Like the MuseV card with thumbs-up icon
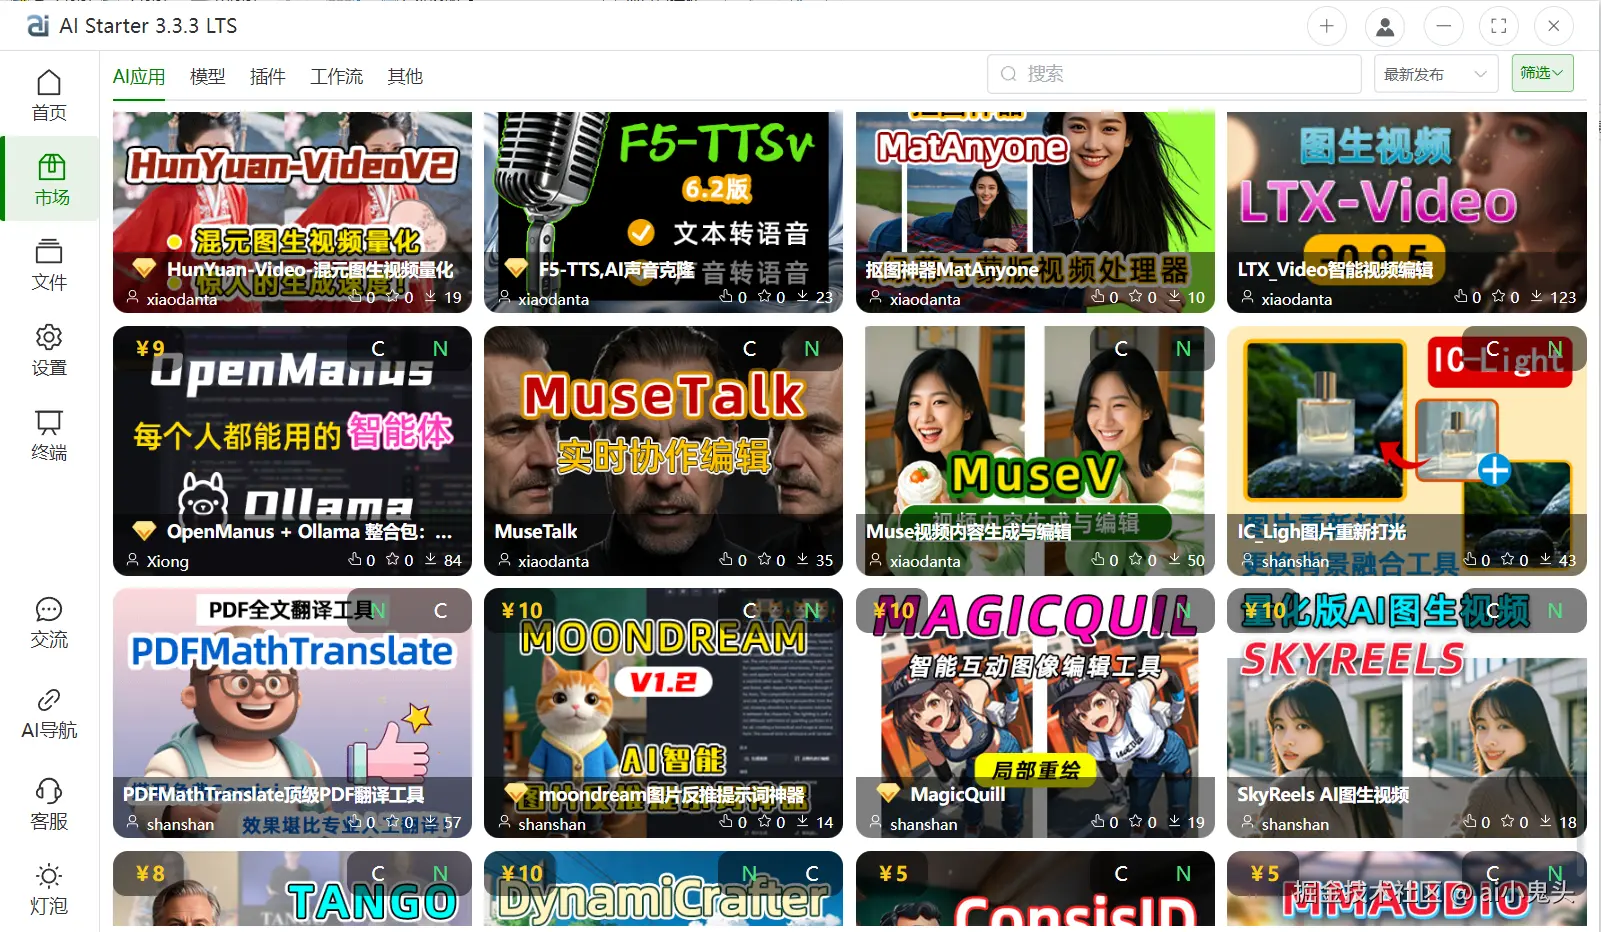This screenshot has width=1601, height=932. pos(1098,560)
